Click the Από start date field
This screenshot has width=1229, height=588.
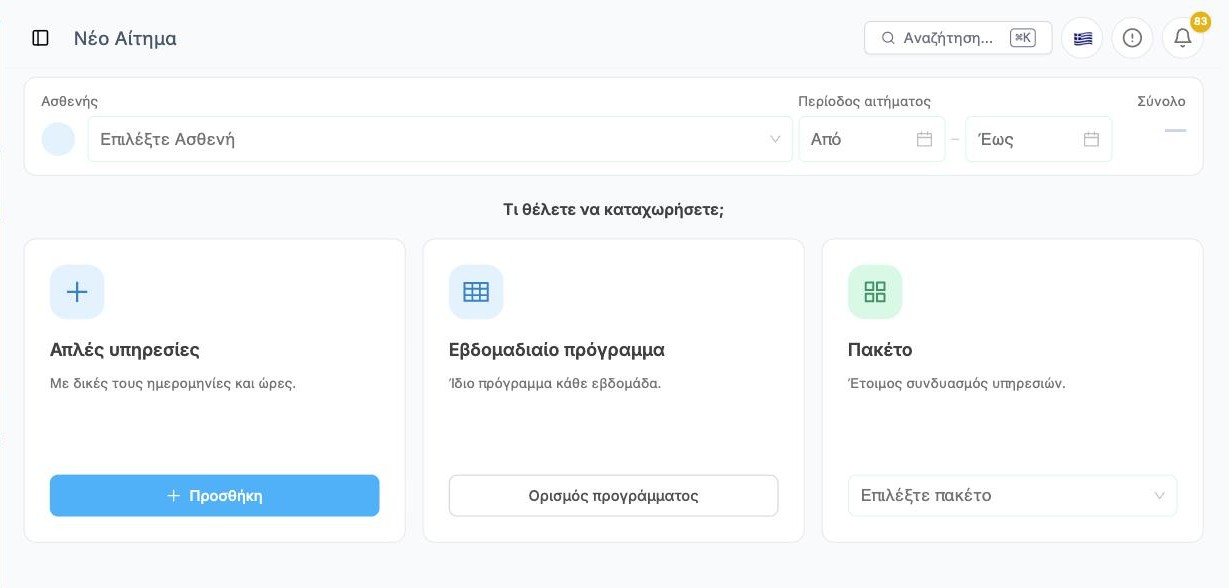tap(872, 139)
